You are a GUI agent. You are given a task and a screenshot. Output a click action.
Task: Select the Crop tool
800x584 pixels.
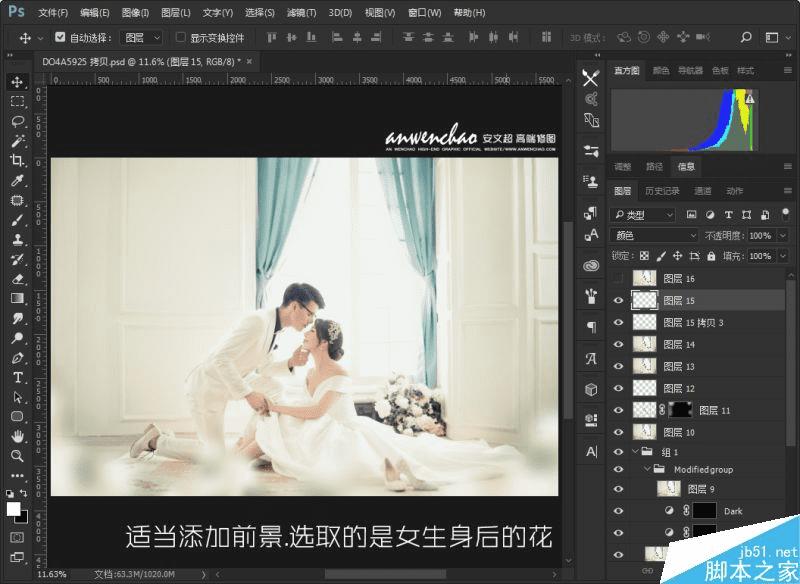point(17,161)
